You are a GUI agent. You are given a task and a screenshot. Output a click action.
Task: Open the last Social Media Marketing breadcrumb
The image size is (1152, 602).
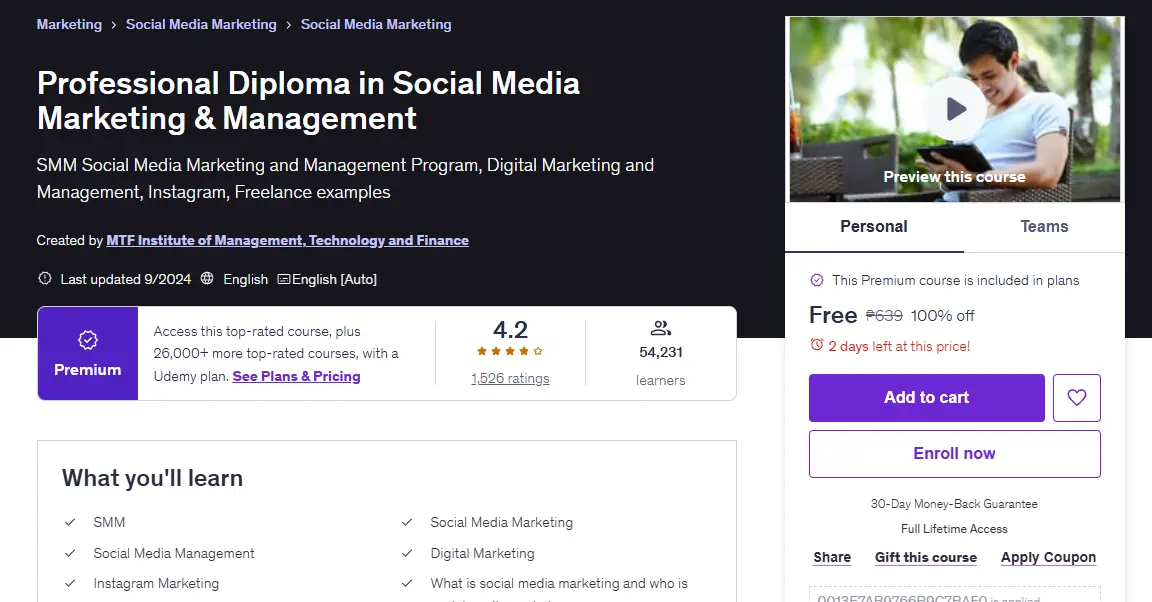(x=376, y=24)
